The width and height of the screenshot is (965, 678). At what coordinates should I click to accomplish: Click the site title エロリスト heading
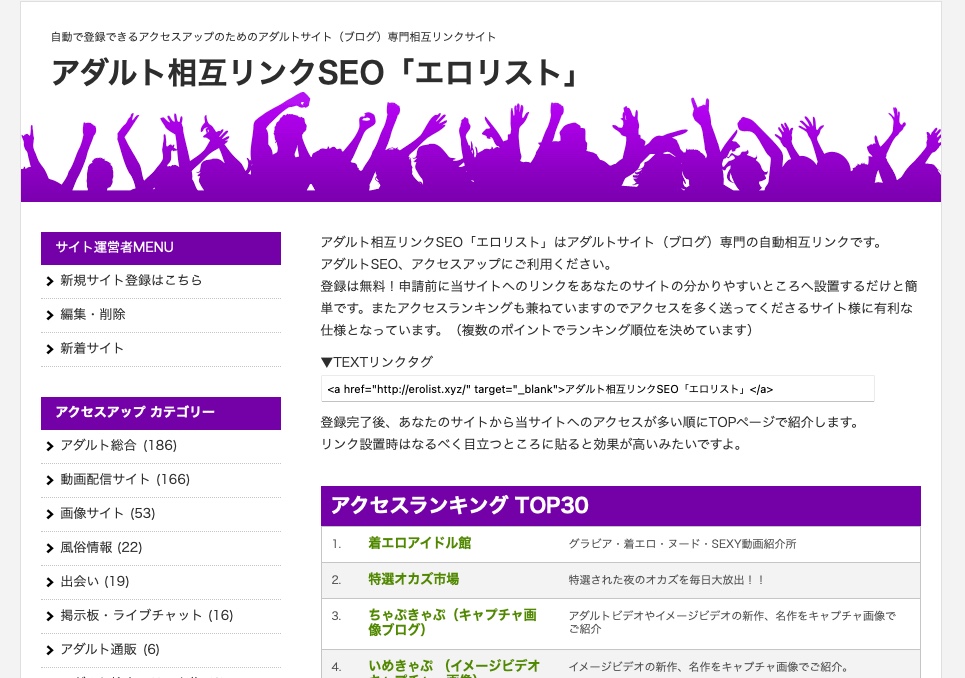tap(315, 73)
